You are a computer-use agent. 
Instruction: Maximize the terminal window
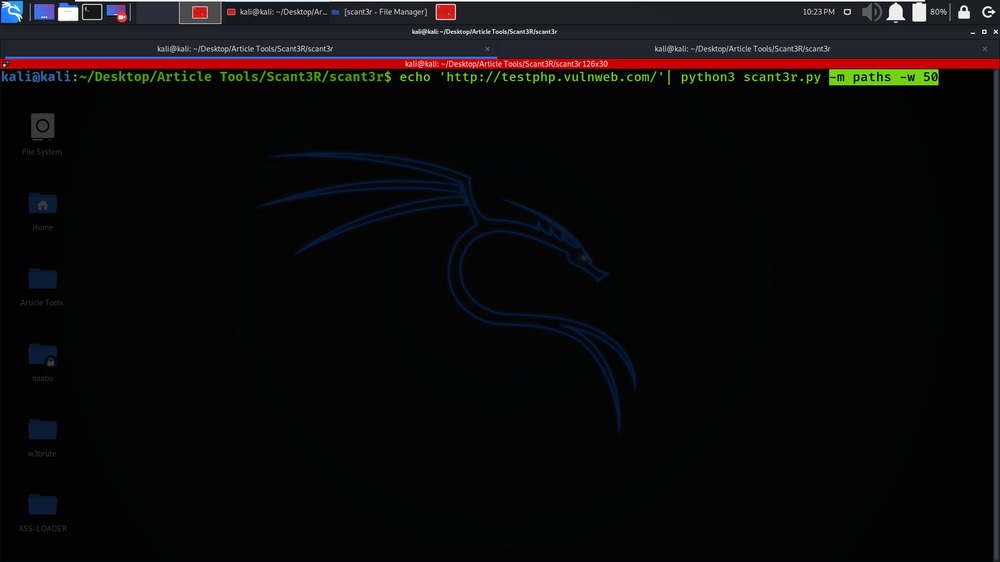984,32
